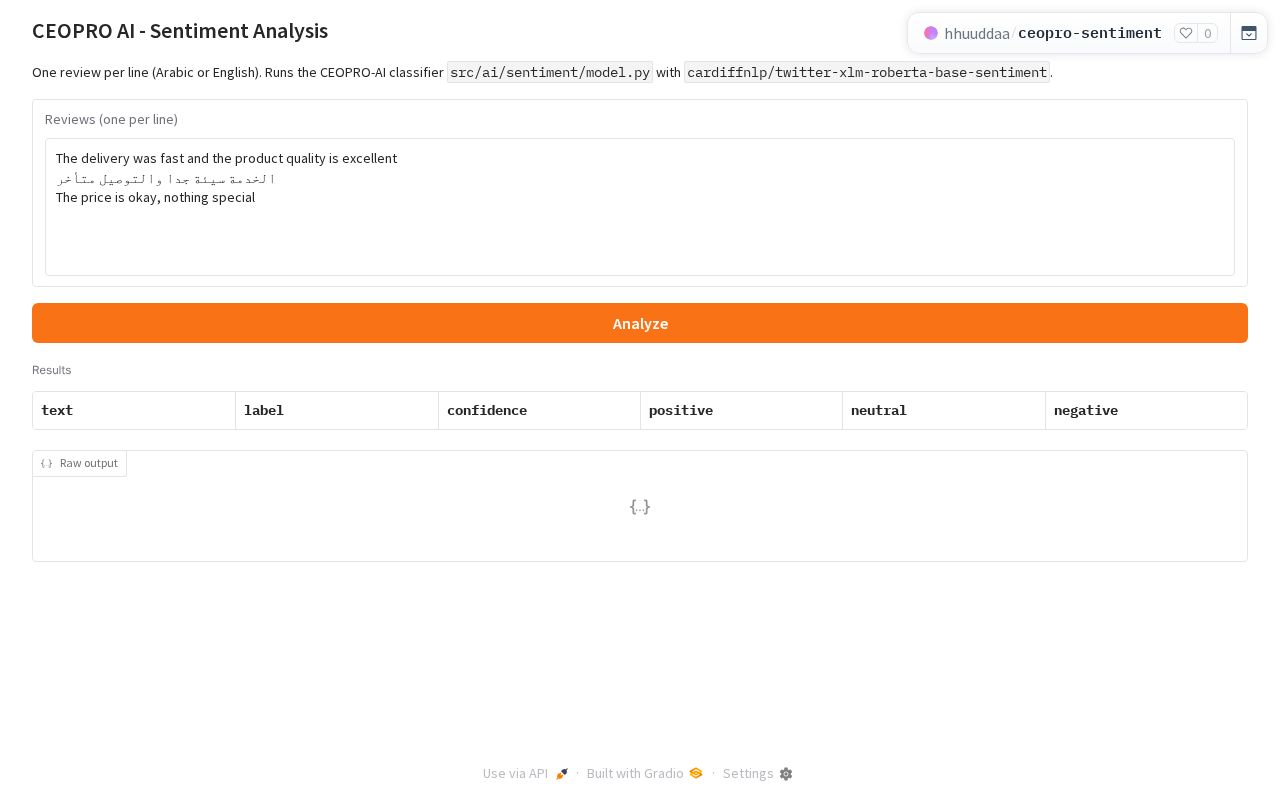The height and width of the screenshot is (800, 1280).
Task: Open the hhuuddaa user link
Action: [977, 33]
